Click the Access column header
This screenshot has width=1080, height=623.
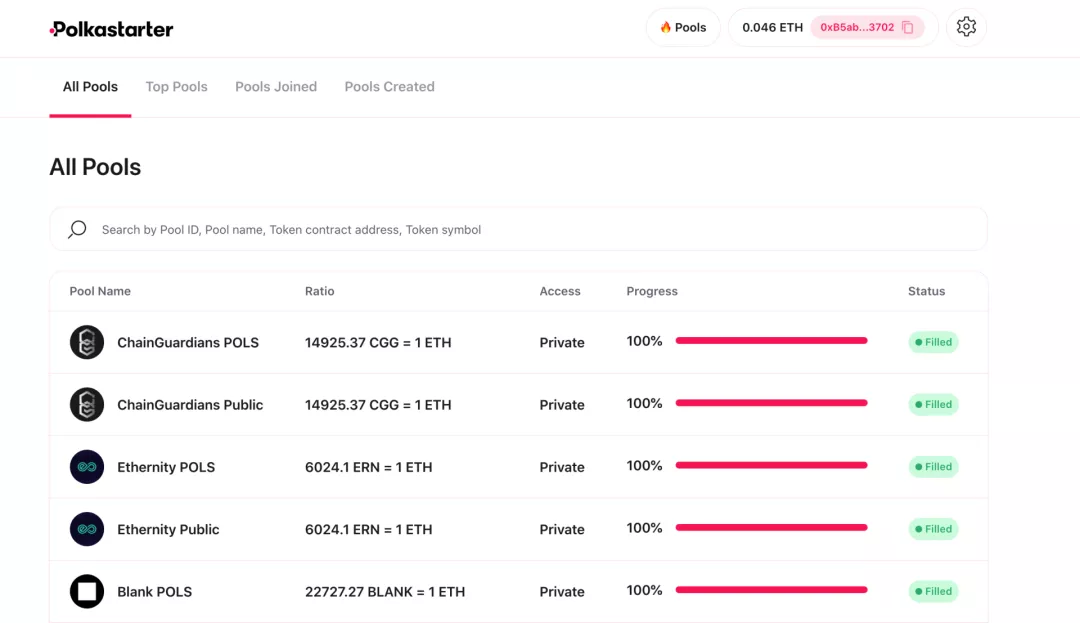tap(560, 291)
